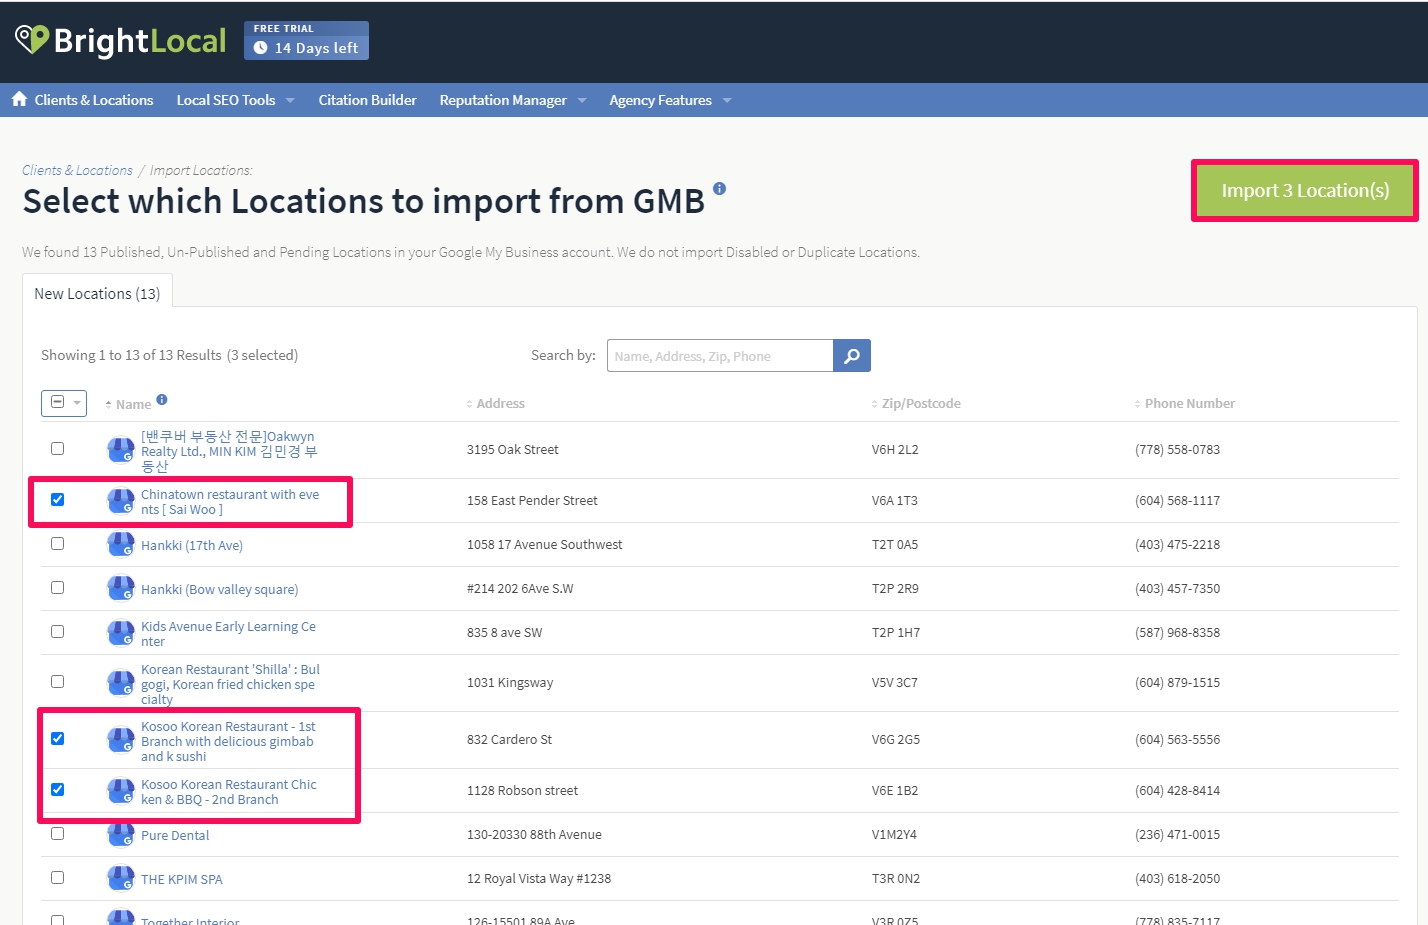Click the 14 Days left free trial badge
Viewport: 1428px width, 925px height.
pyautogui.click(x=306, y=41)
